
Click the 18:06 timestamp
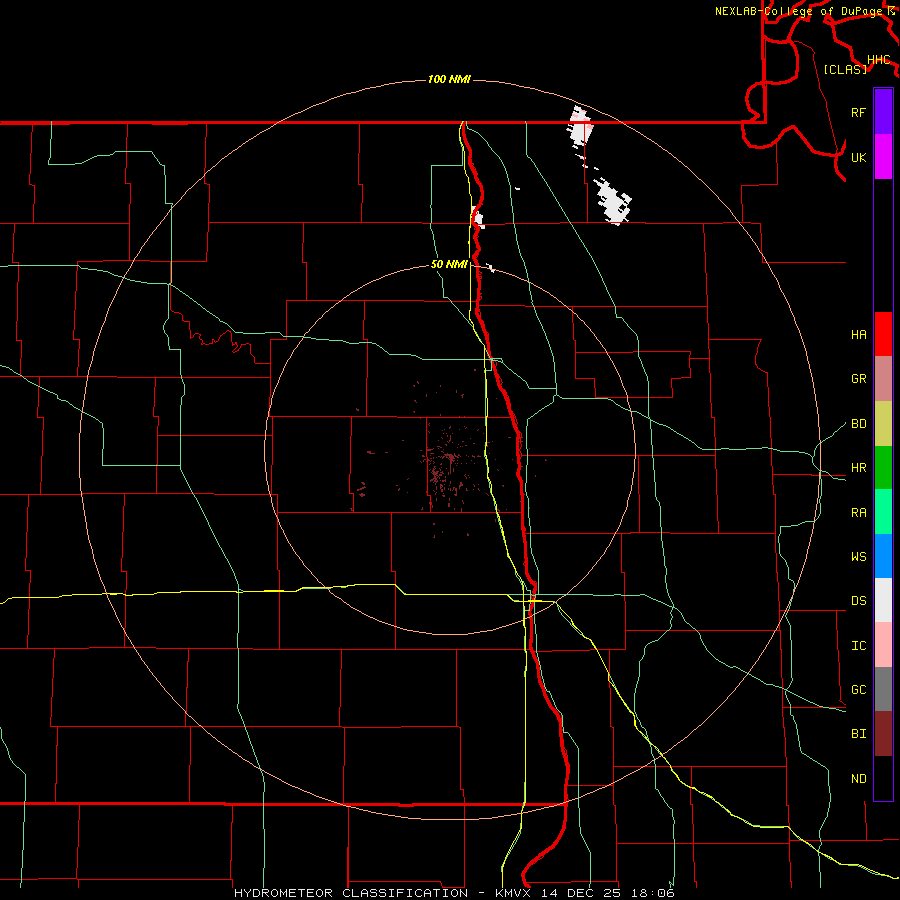click(652, 893)
